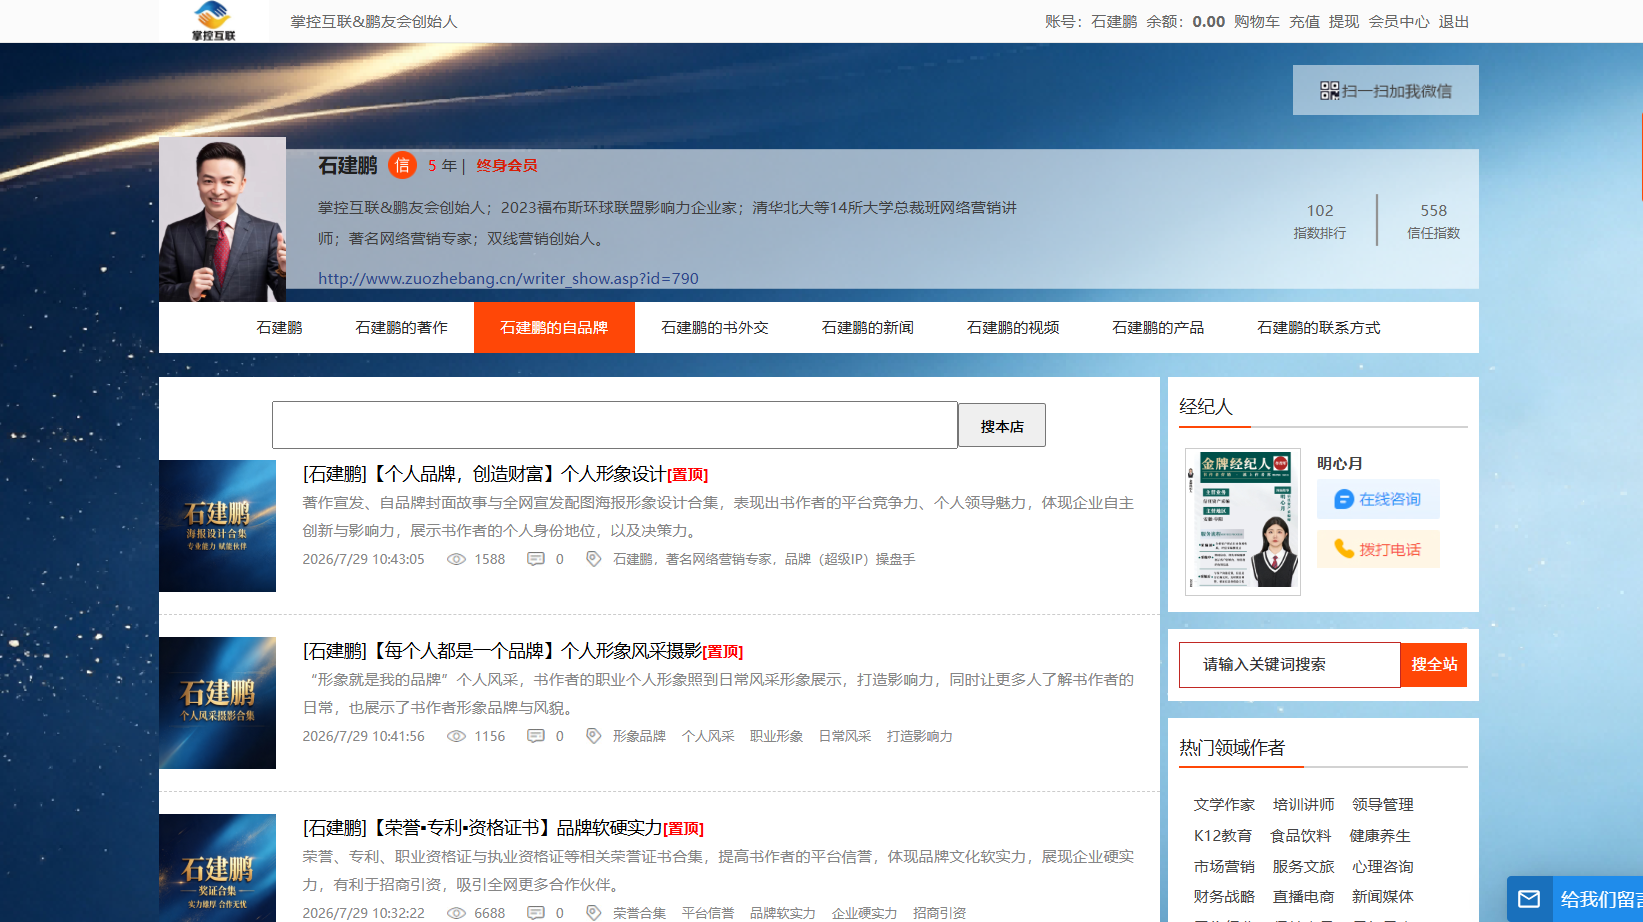
Task: Click the comment icon on the 品牌软硬实力 post
Action: 536,914
